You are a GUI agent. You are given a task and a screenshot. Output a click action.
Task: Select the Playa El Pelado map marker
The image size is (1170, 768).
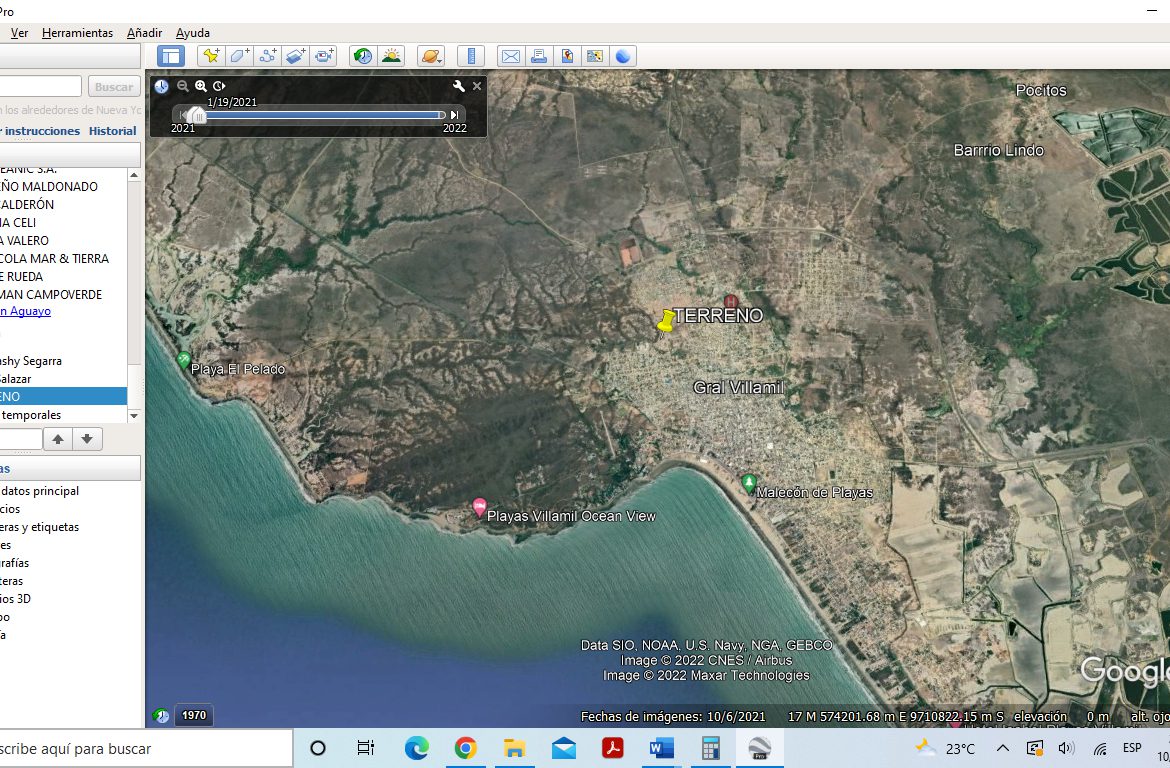(x=184, y=361)
